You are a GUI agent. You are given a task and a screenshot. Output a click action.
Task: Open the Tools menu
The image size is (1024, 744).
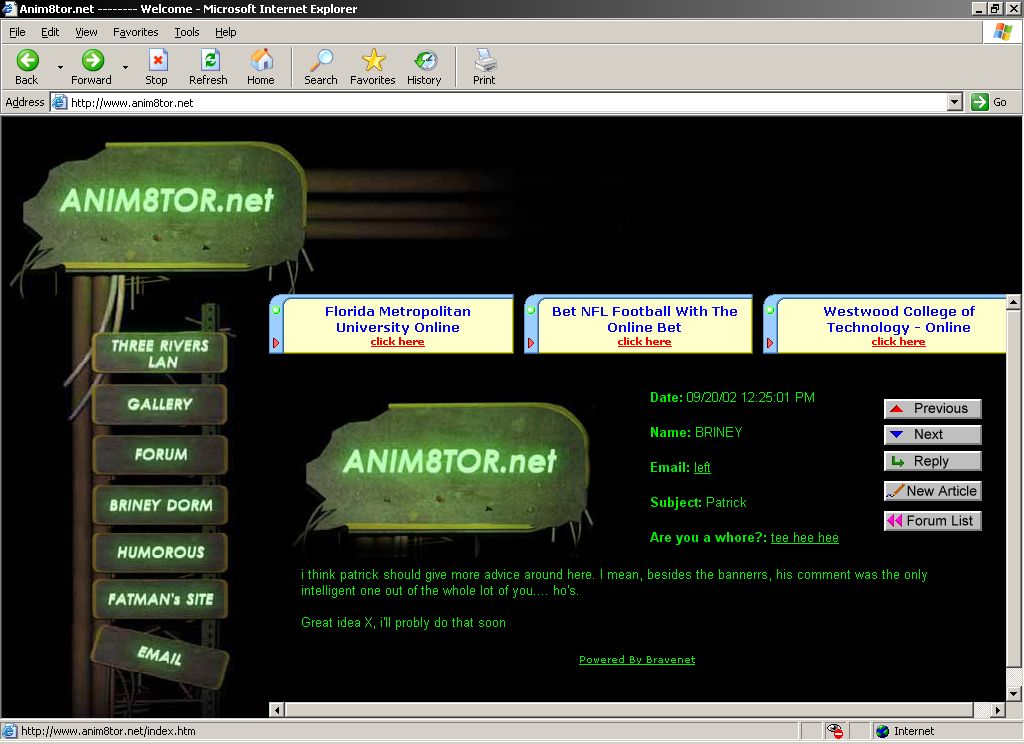coord(186,32)
